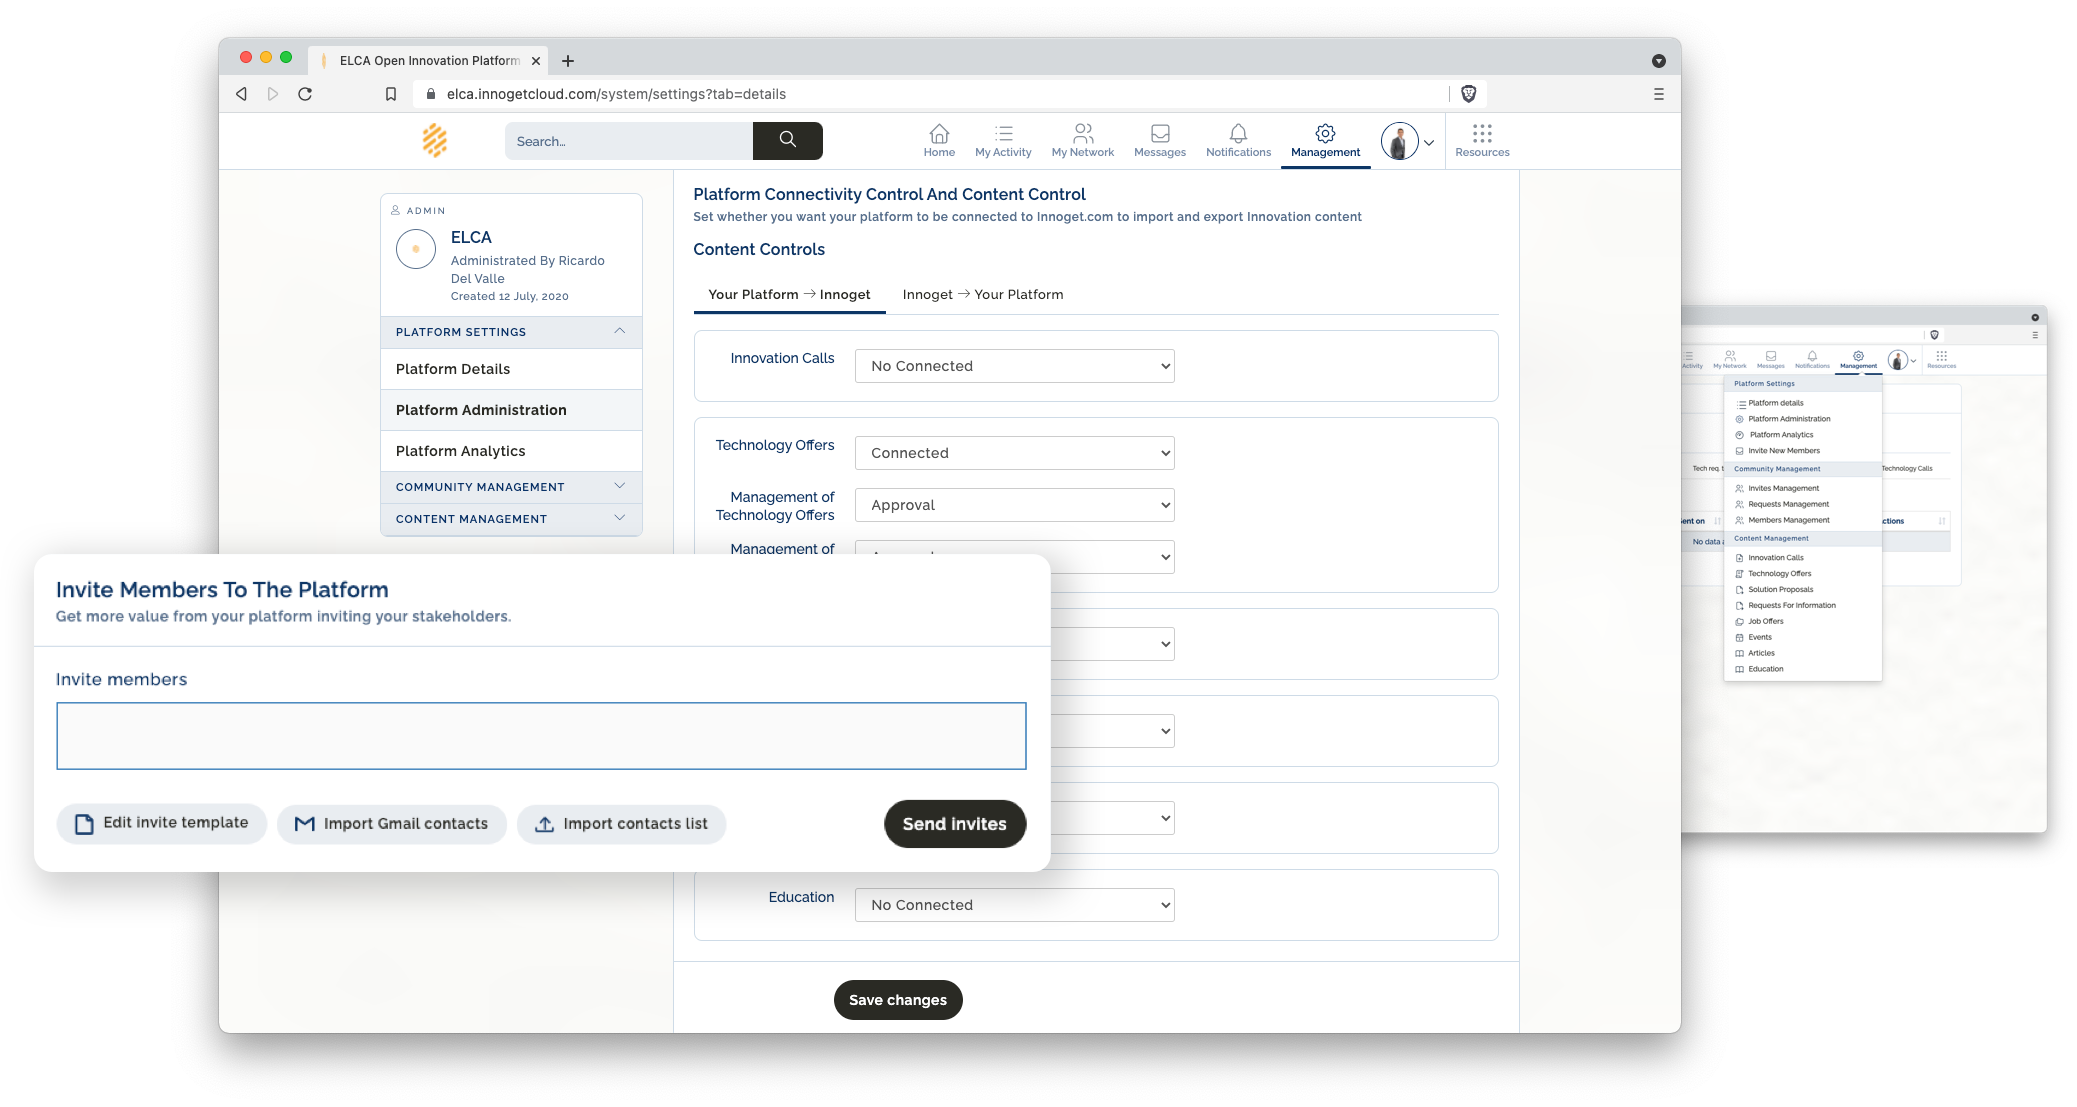Expand the Content Management section
The image size is (2077, 1107).
pos(511,519)
